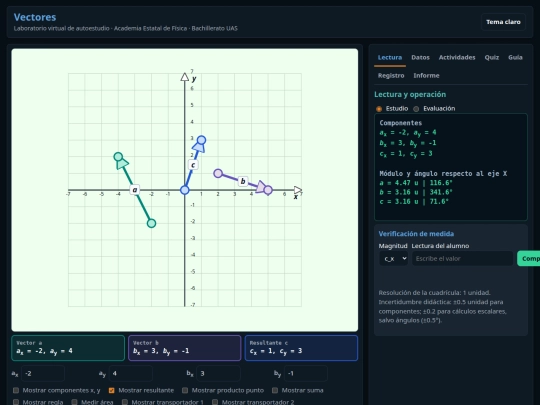This screenshot has width=540, height=405.
Task: Click the tail handle of vector b
Action: pos(218,173)
